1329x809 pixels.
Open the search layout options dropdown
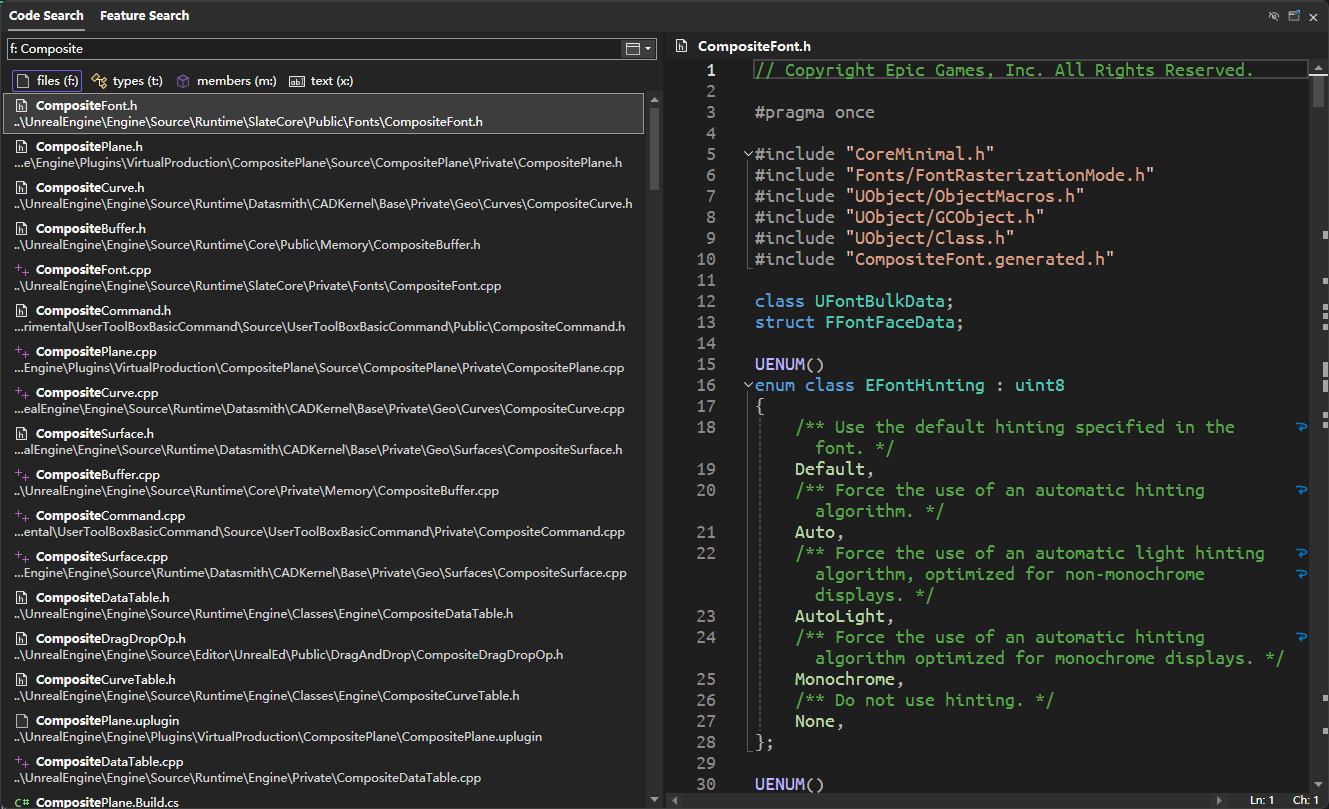pos(637,48)
